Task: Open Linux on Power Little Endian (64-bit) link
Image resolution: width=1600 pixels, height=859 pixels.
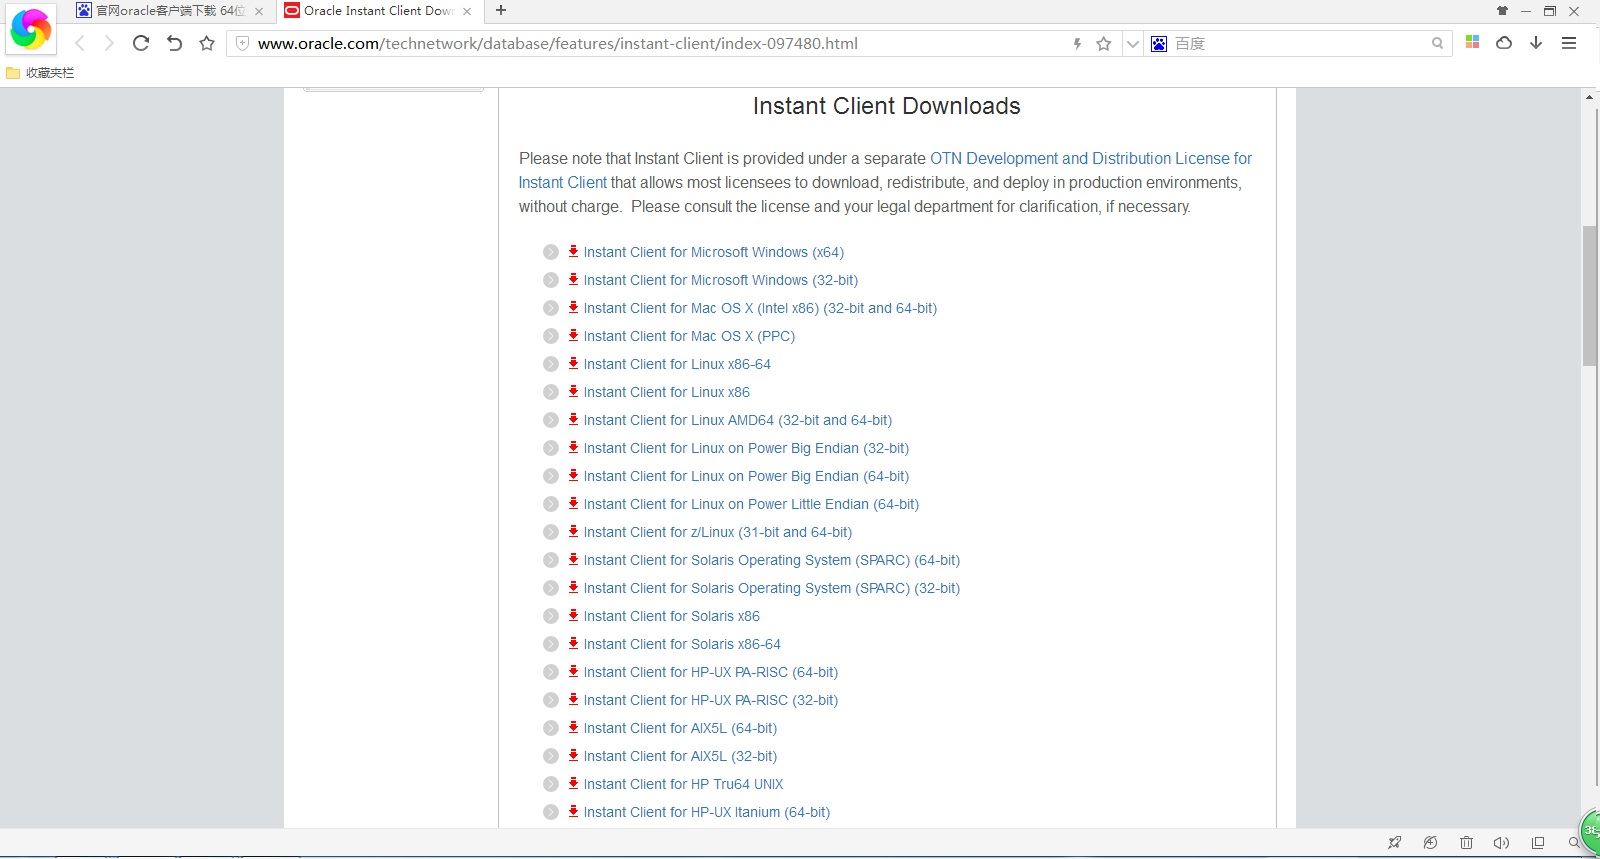Action: [751, 504]
